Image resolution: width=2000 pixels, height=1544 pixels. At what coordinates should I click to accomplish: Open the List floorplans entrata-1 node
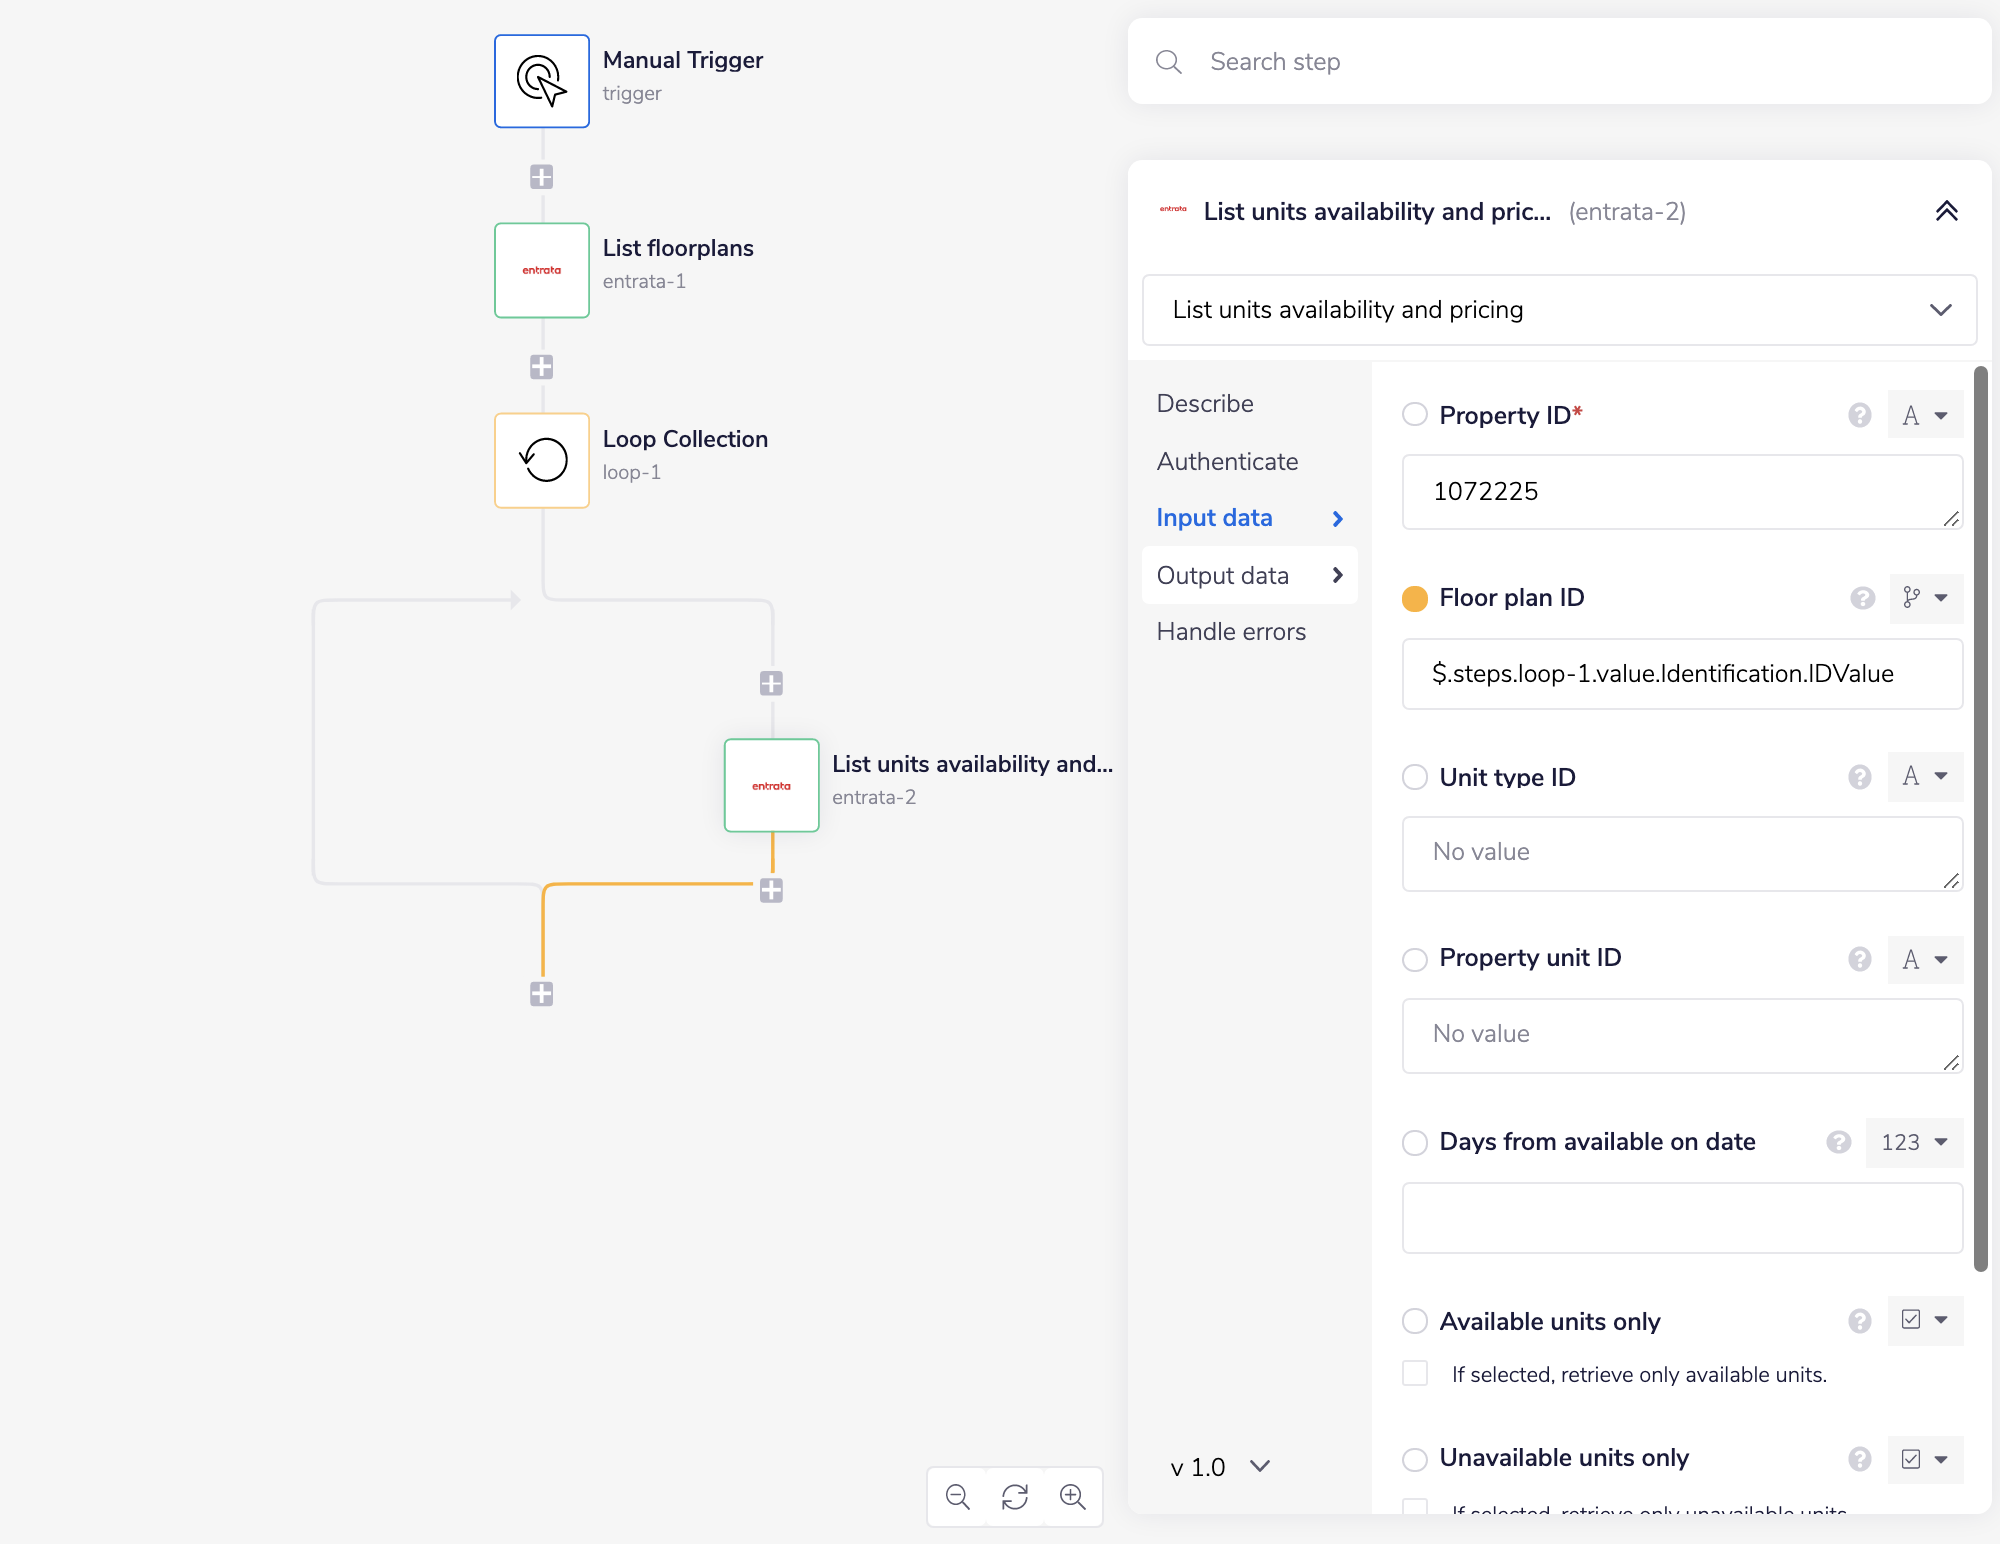coord(541,270)
